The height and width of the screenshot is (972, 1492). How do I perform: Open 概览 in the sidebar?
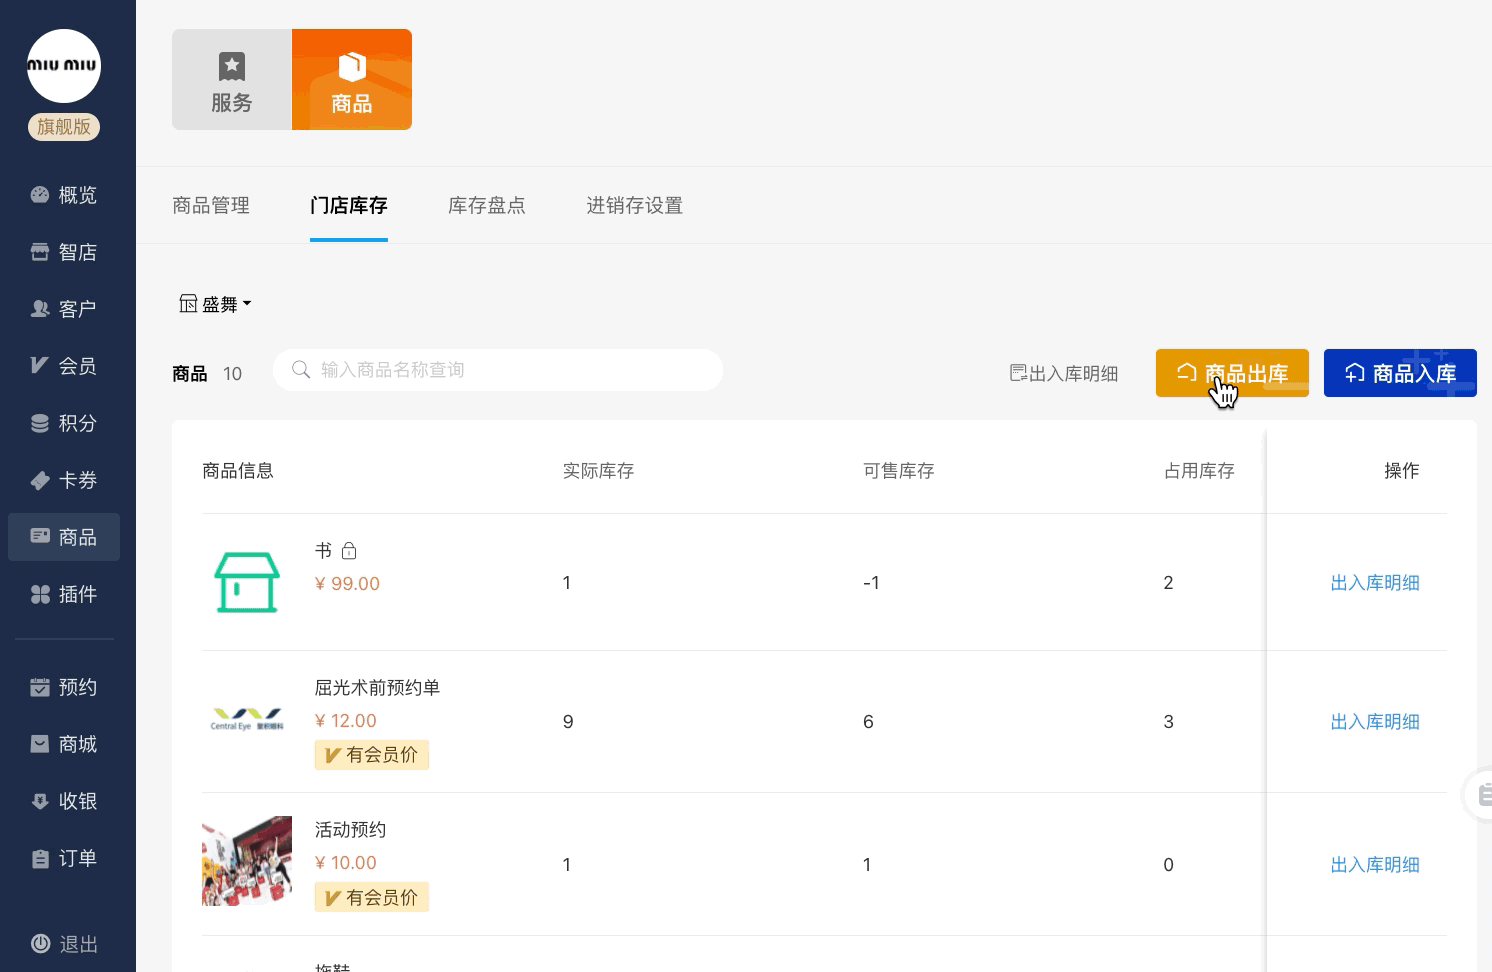click(64, 195)
